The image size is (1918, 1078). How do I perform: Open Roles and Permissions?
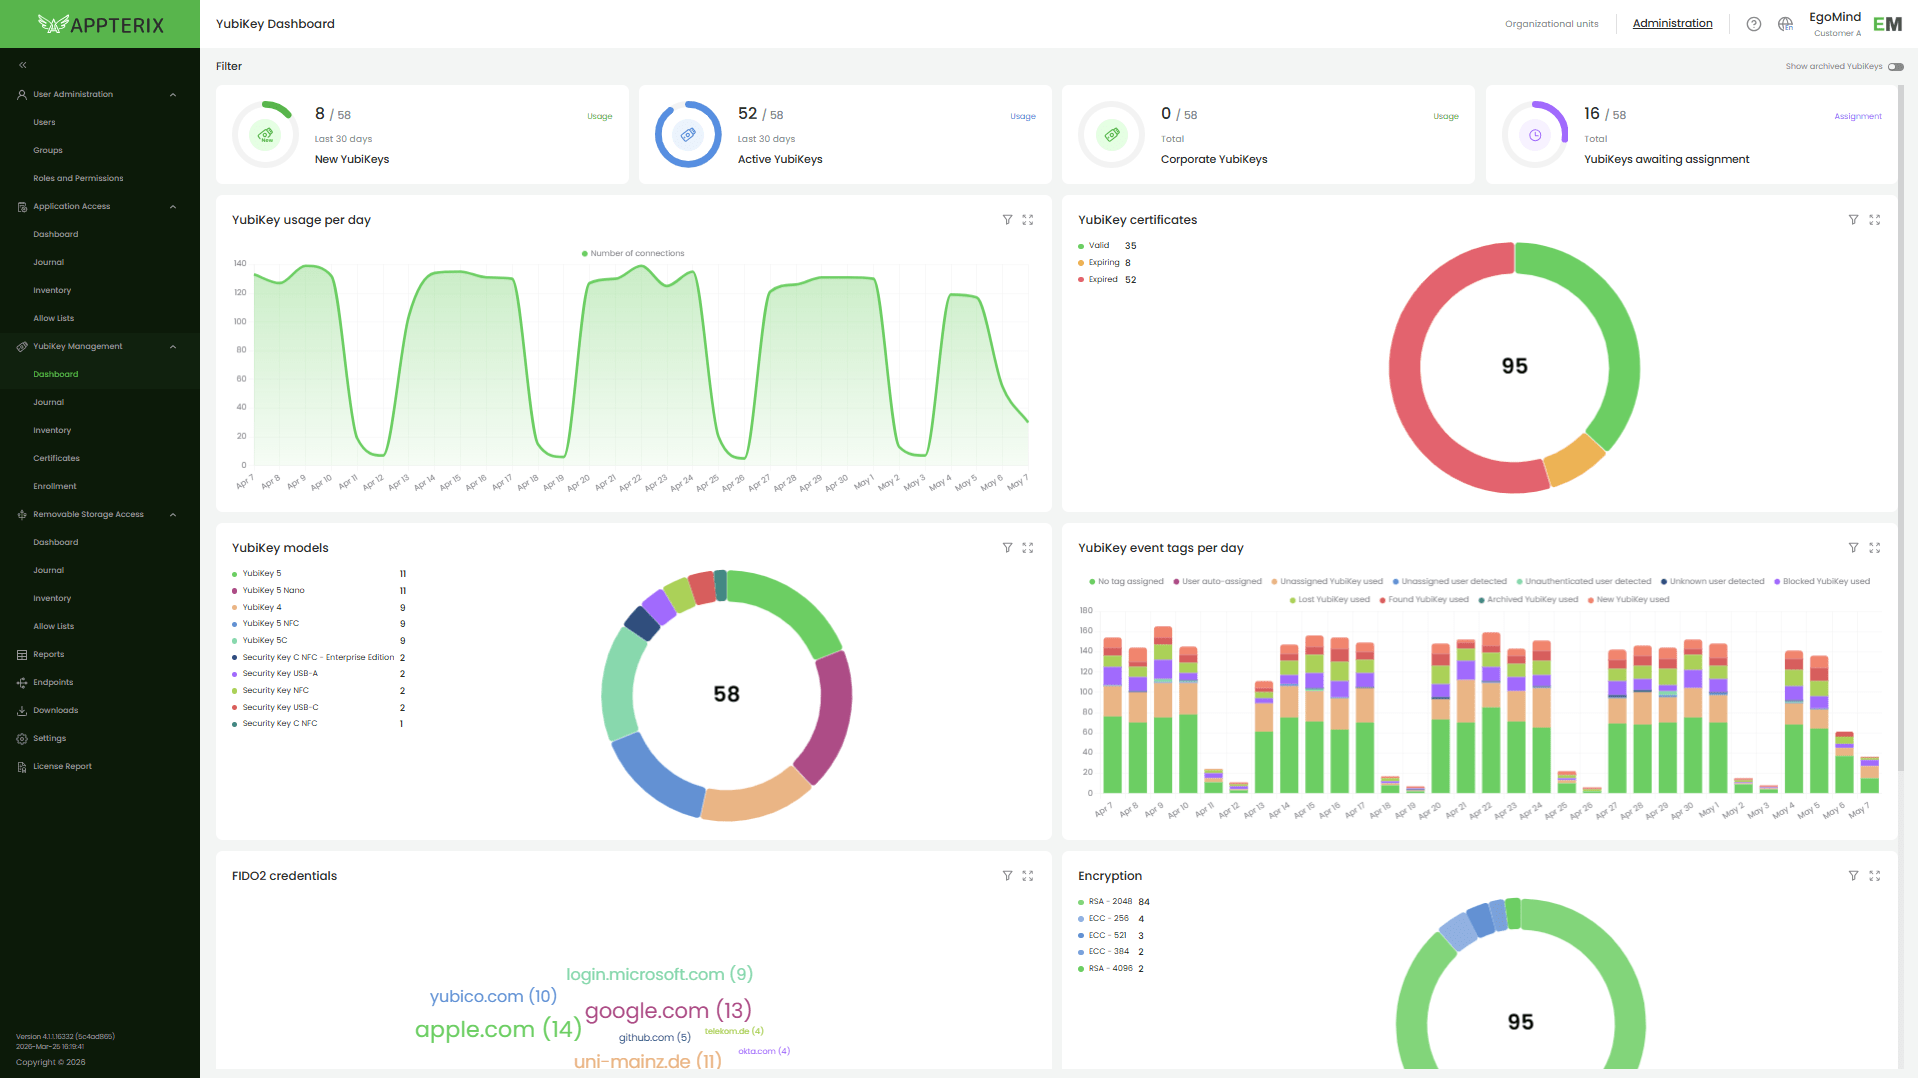click(78, 179)
